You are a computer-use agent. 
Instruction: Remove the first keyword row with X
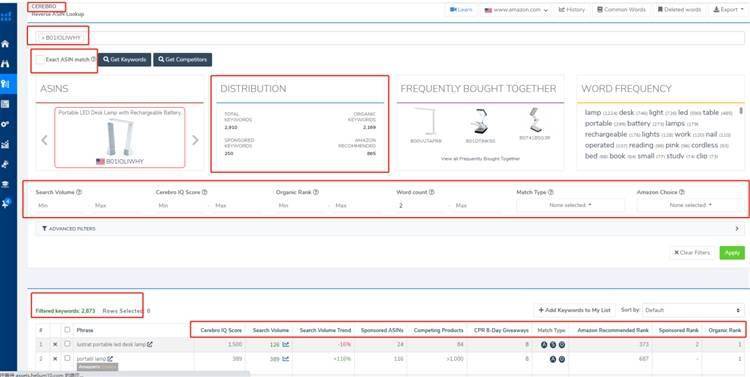tap(55, 344)
